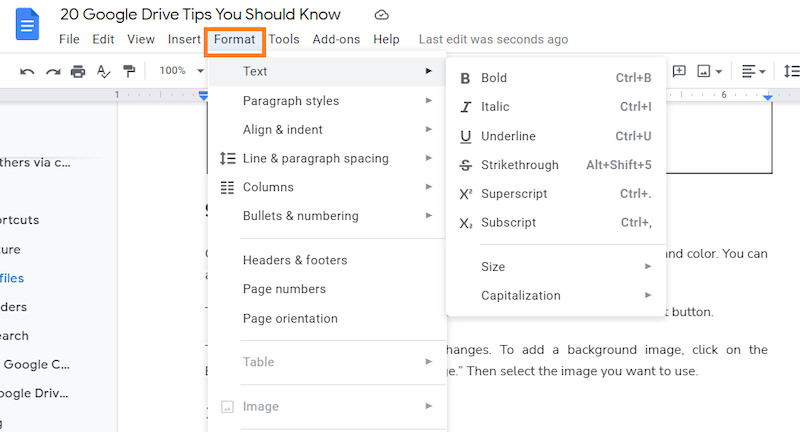
Task: Open the Text submenu item
Action: [327, 71]
